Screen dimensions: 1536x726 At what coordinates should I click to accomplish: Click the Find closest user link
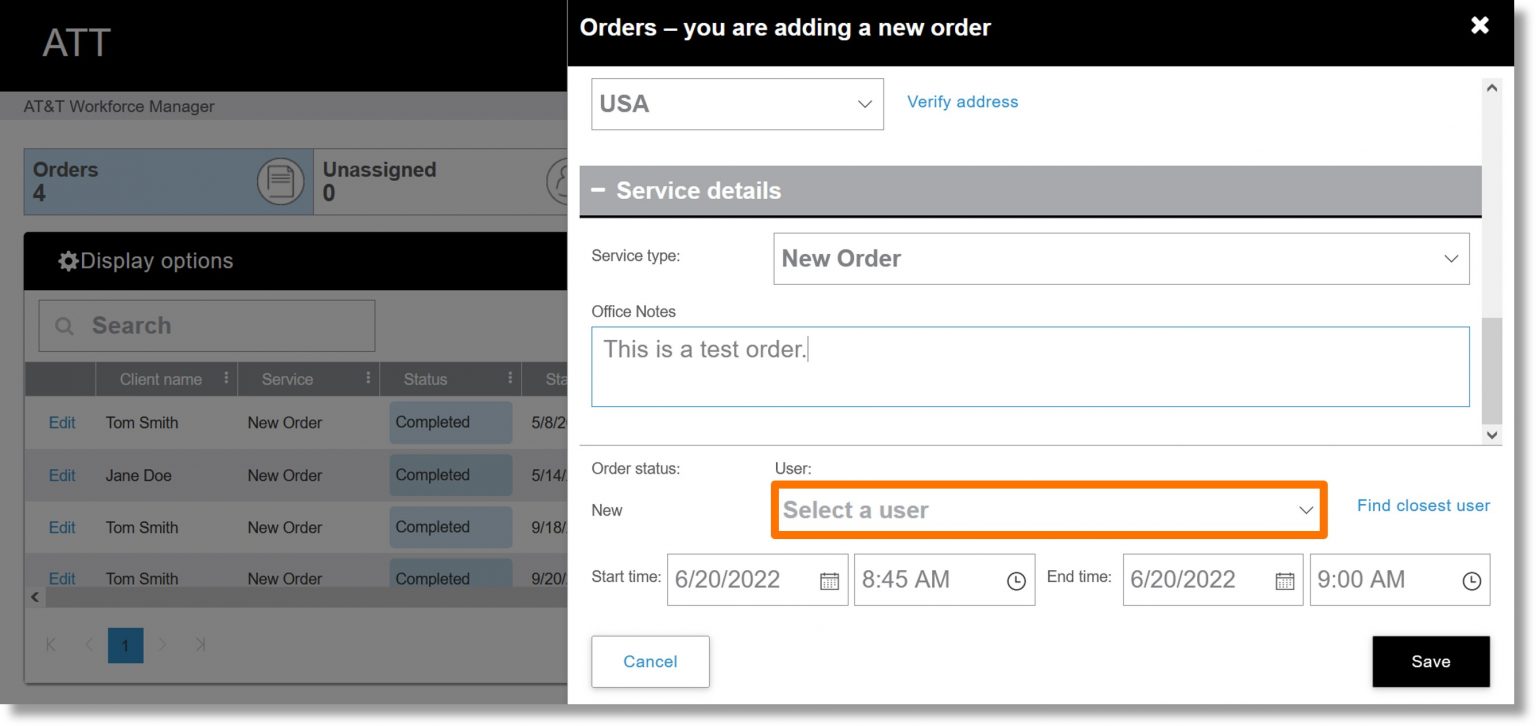tap(1423, 505)
